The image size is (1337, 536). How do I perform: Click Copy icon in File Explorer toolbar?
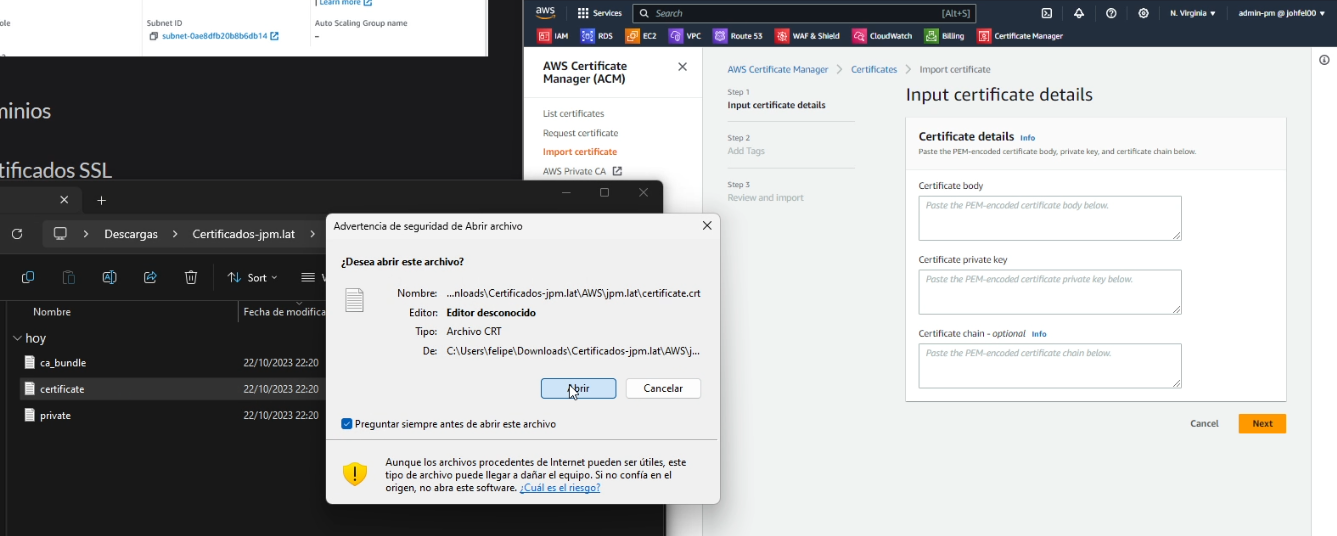pos(28,277)
